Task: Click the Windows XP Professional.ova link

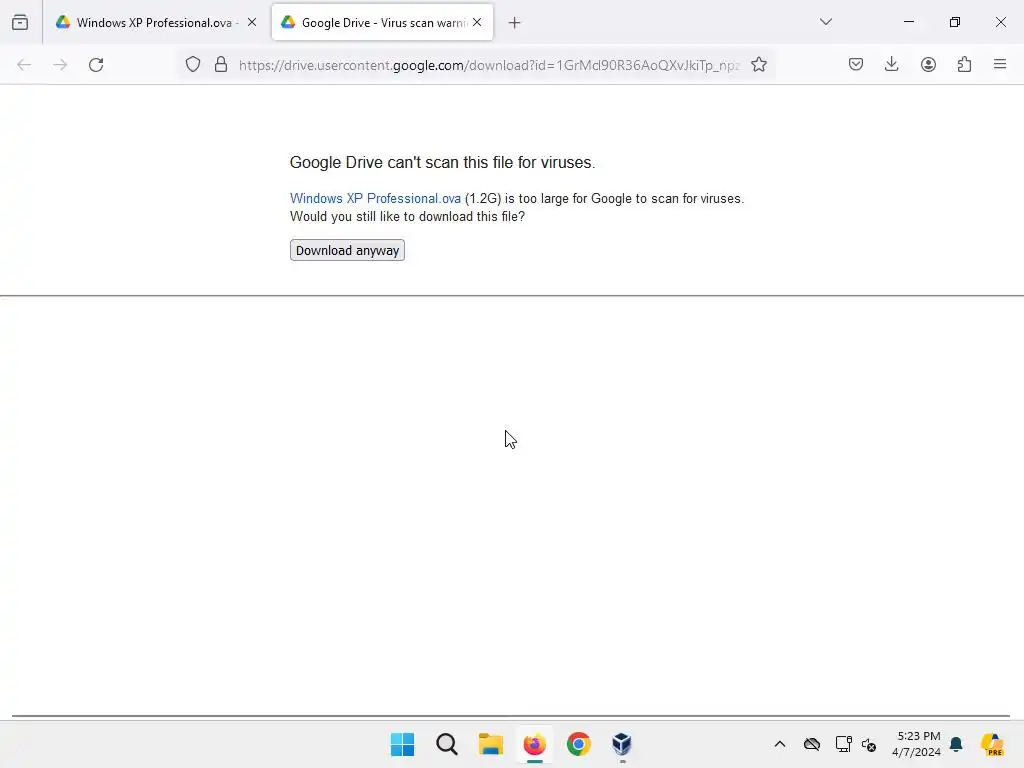Action: coord(376,199)
